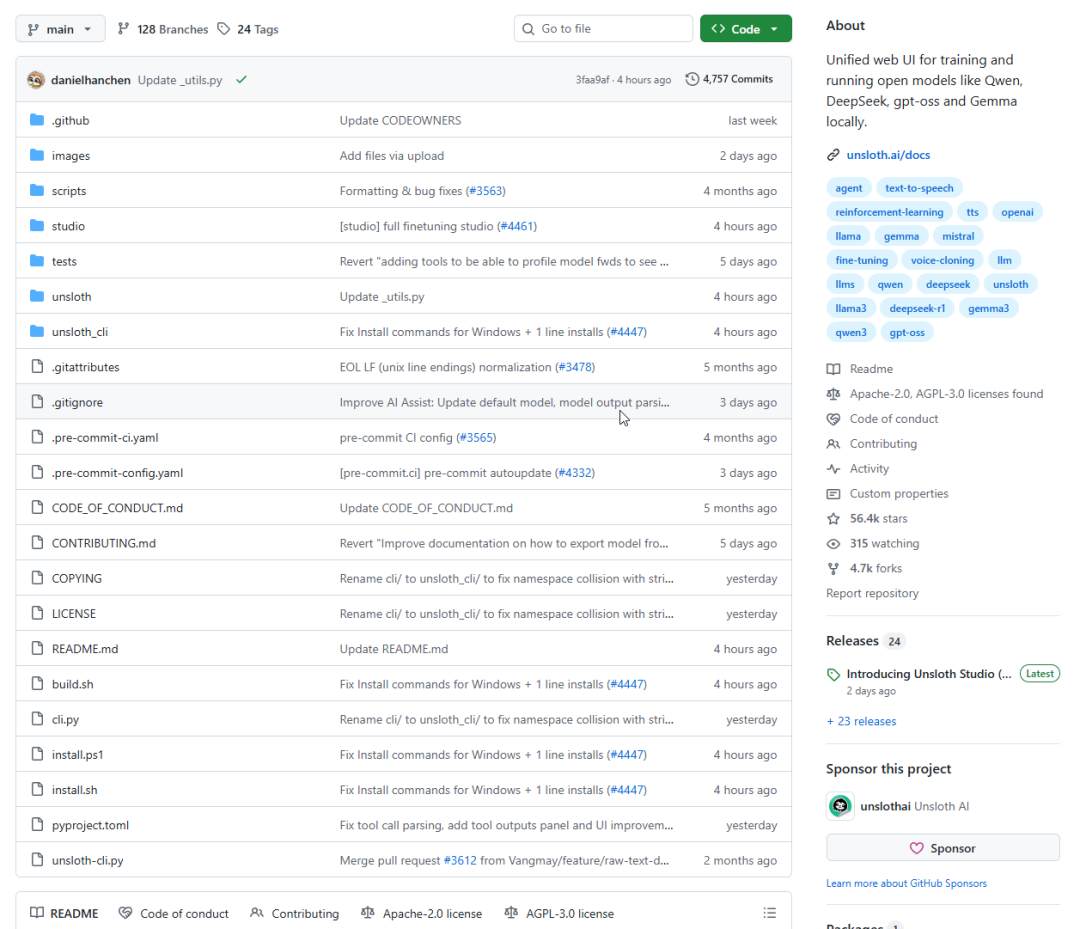Select the gpt-oss topic tag

(x=906, y=333)
